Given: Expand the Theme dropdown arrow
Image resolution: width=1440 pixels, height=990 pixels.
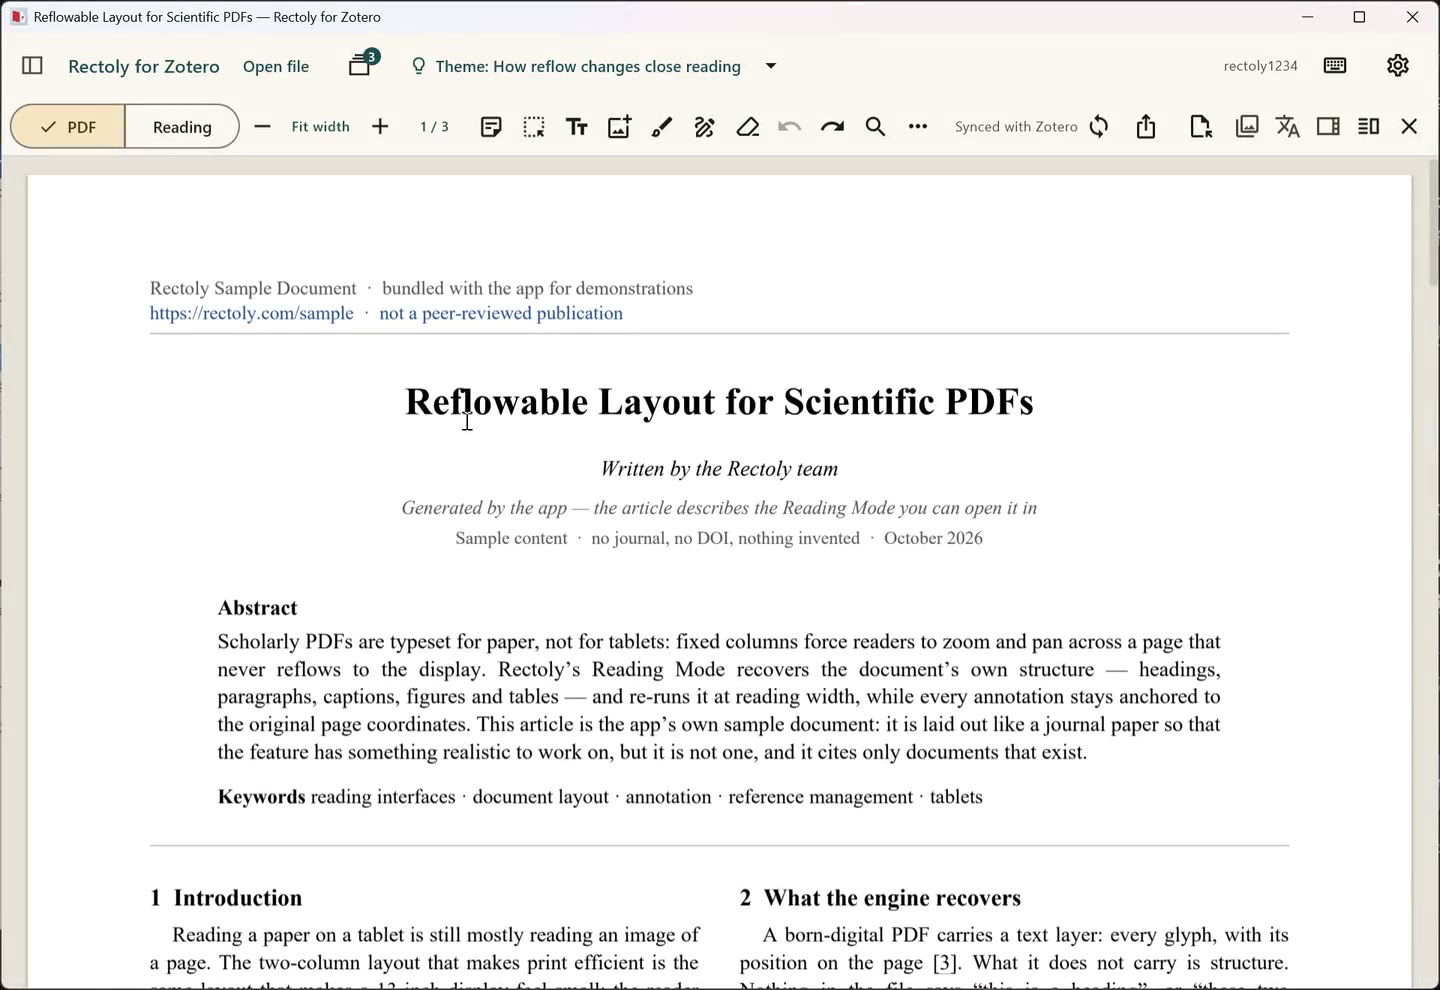Looking at the screenshot, I should pyautogui.click(x=771, y=66).
